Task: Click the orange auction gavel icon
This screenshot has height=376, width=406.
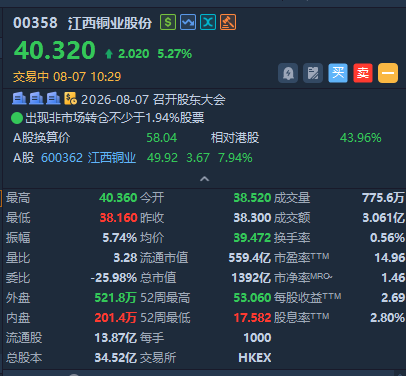Action: (228, 22)
